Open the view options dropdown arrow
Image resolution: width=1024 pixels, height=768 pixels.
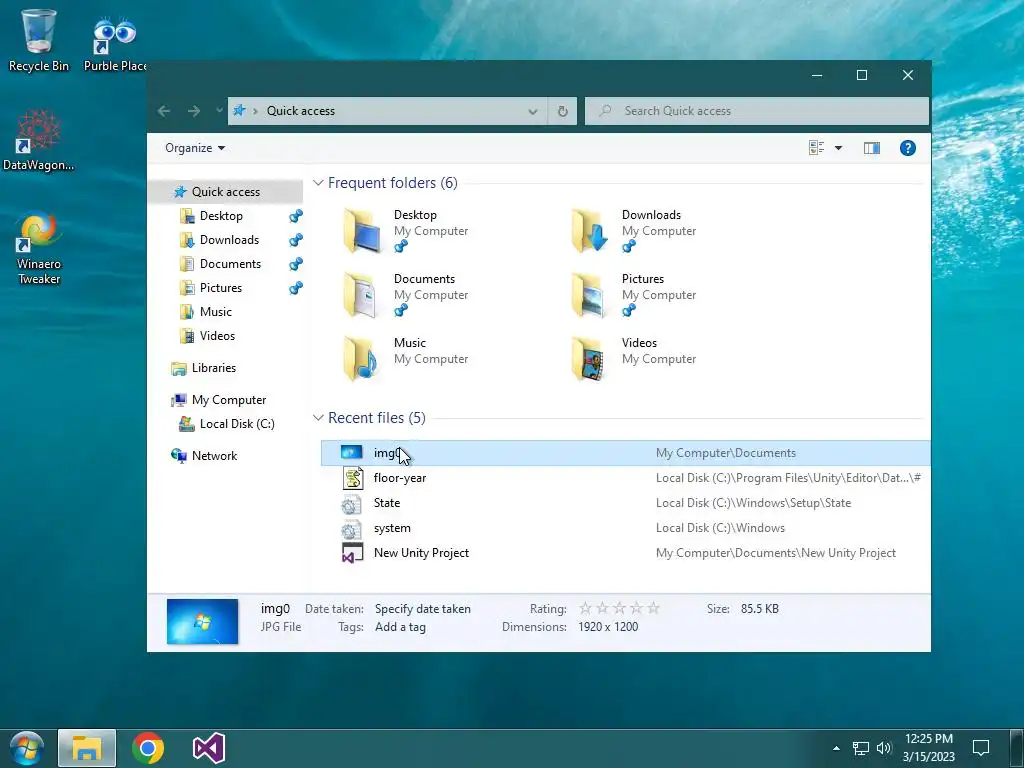click(839, 148)
